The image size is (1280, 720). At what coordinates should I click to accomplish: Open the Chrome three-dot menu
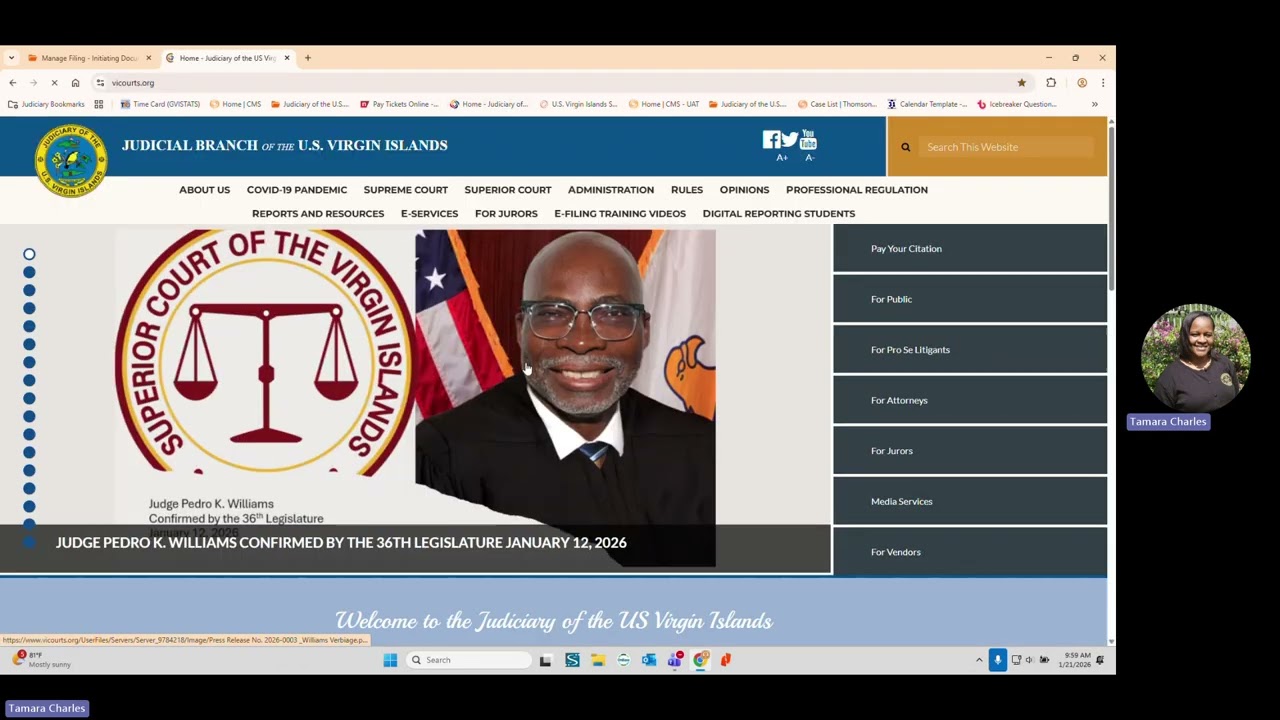point(1102,83)
